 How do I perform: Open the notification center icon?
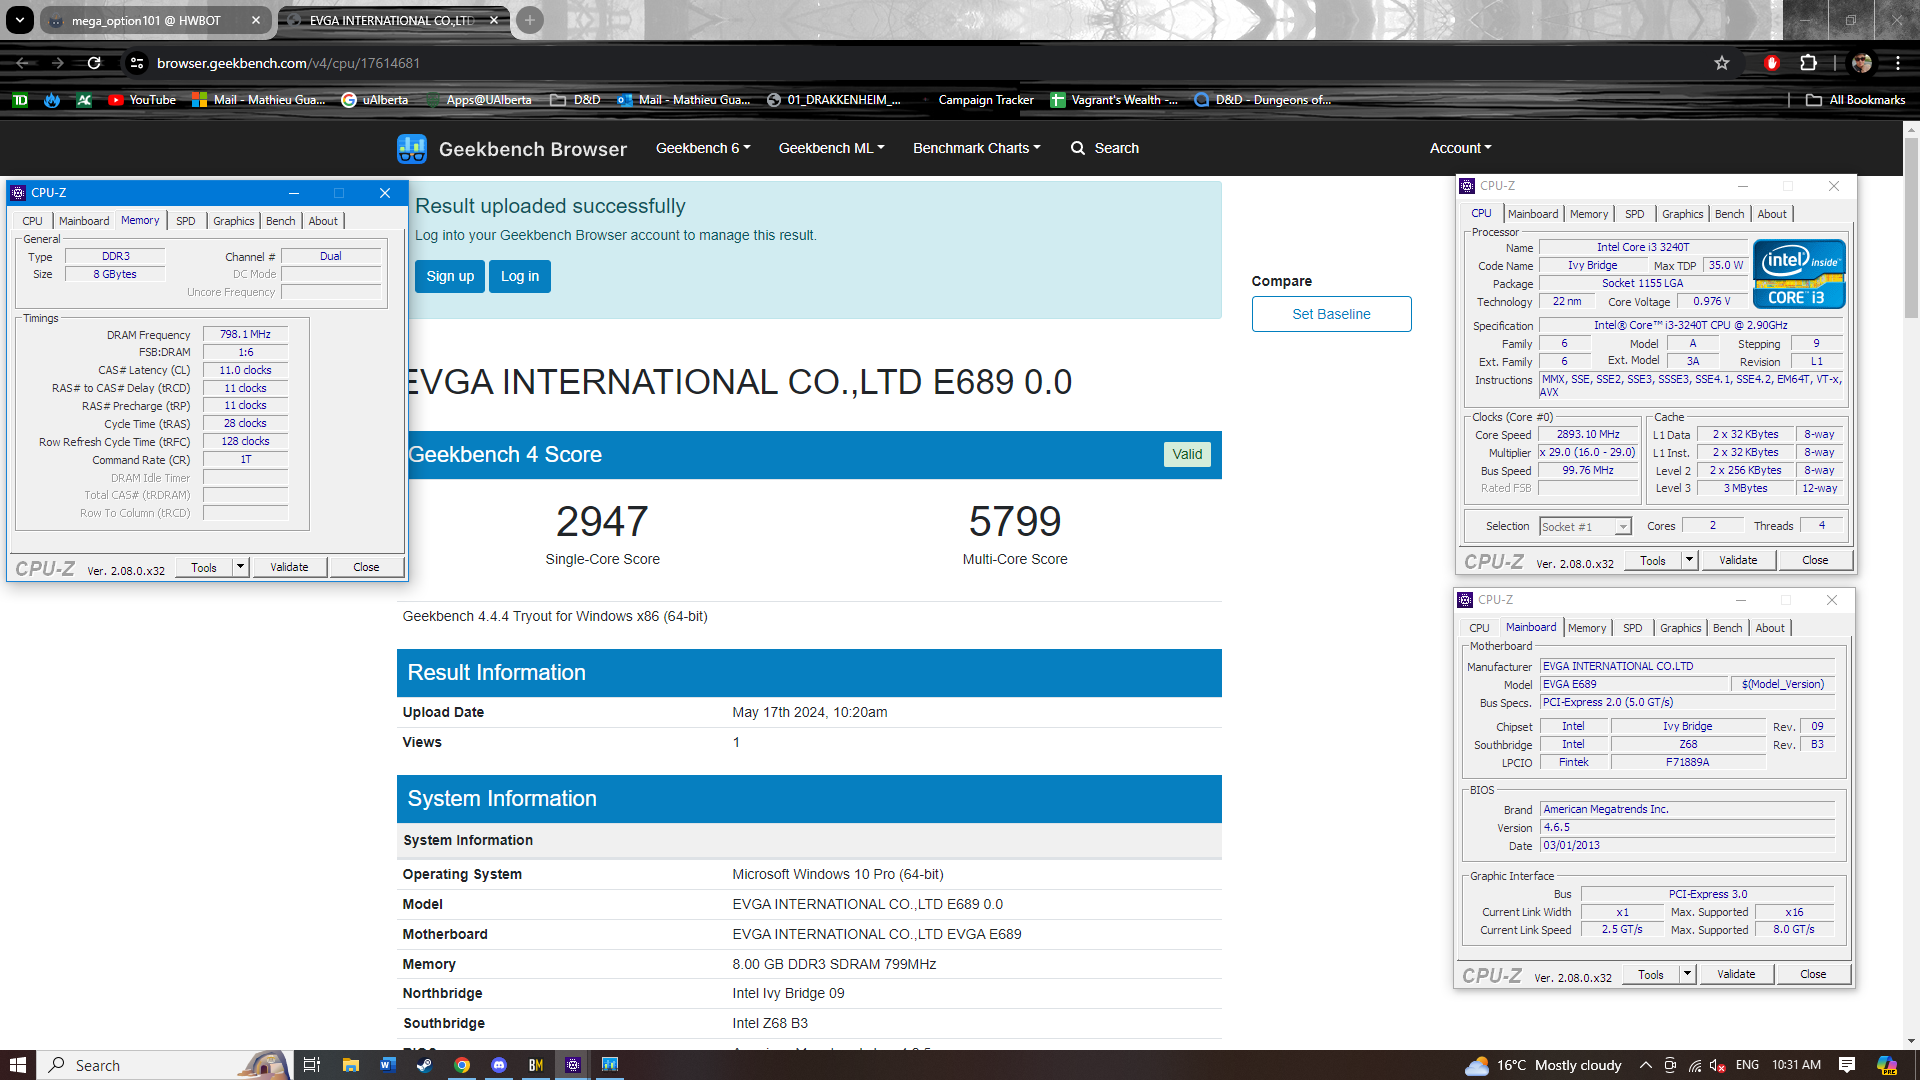tap(1847, 1065)
